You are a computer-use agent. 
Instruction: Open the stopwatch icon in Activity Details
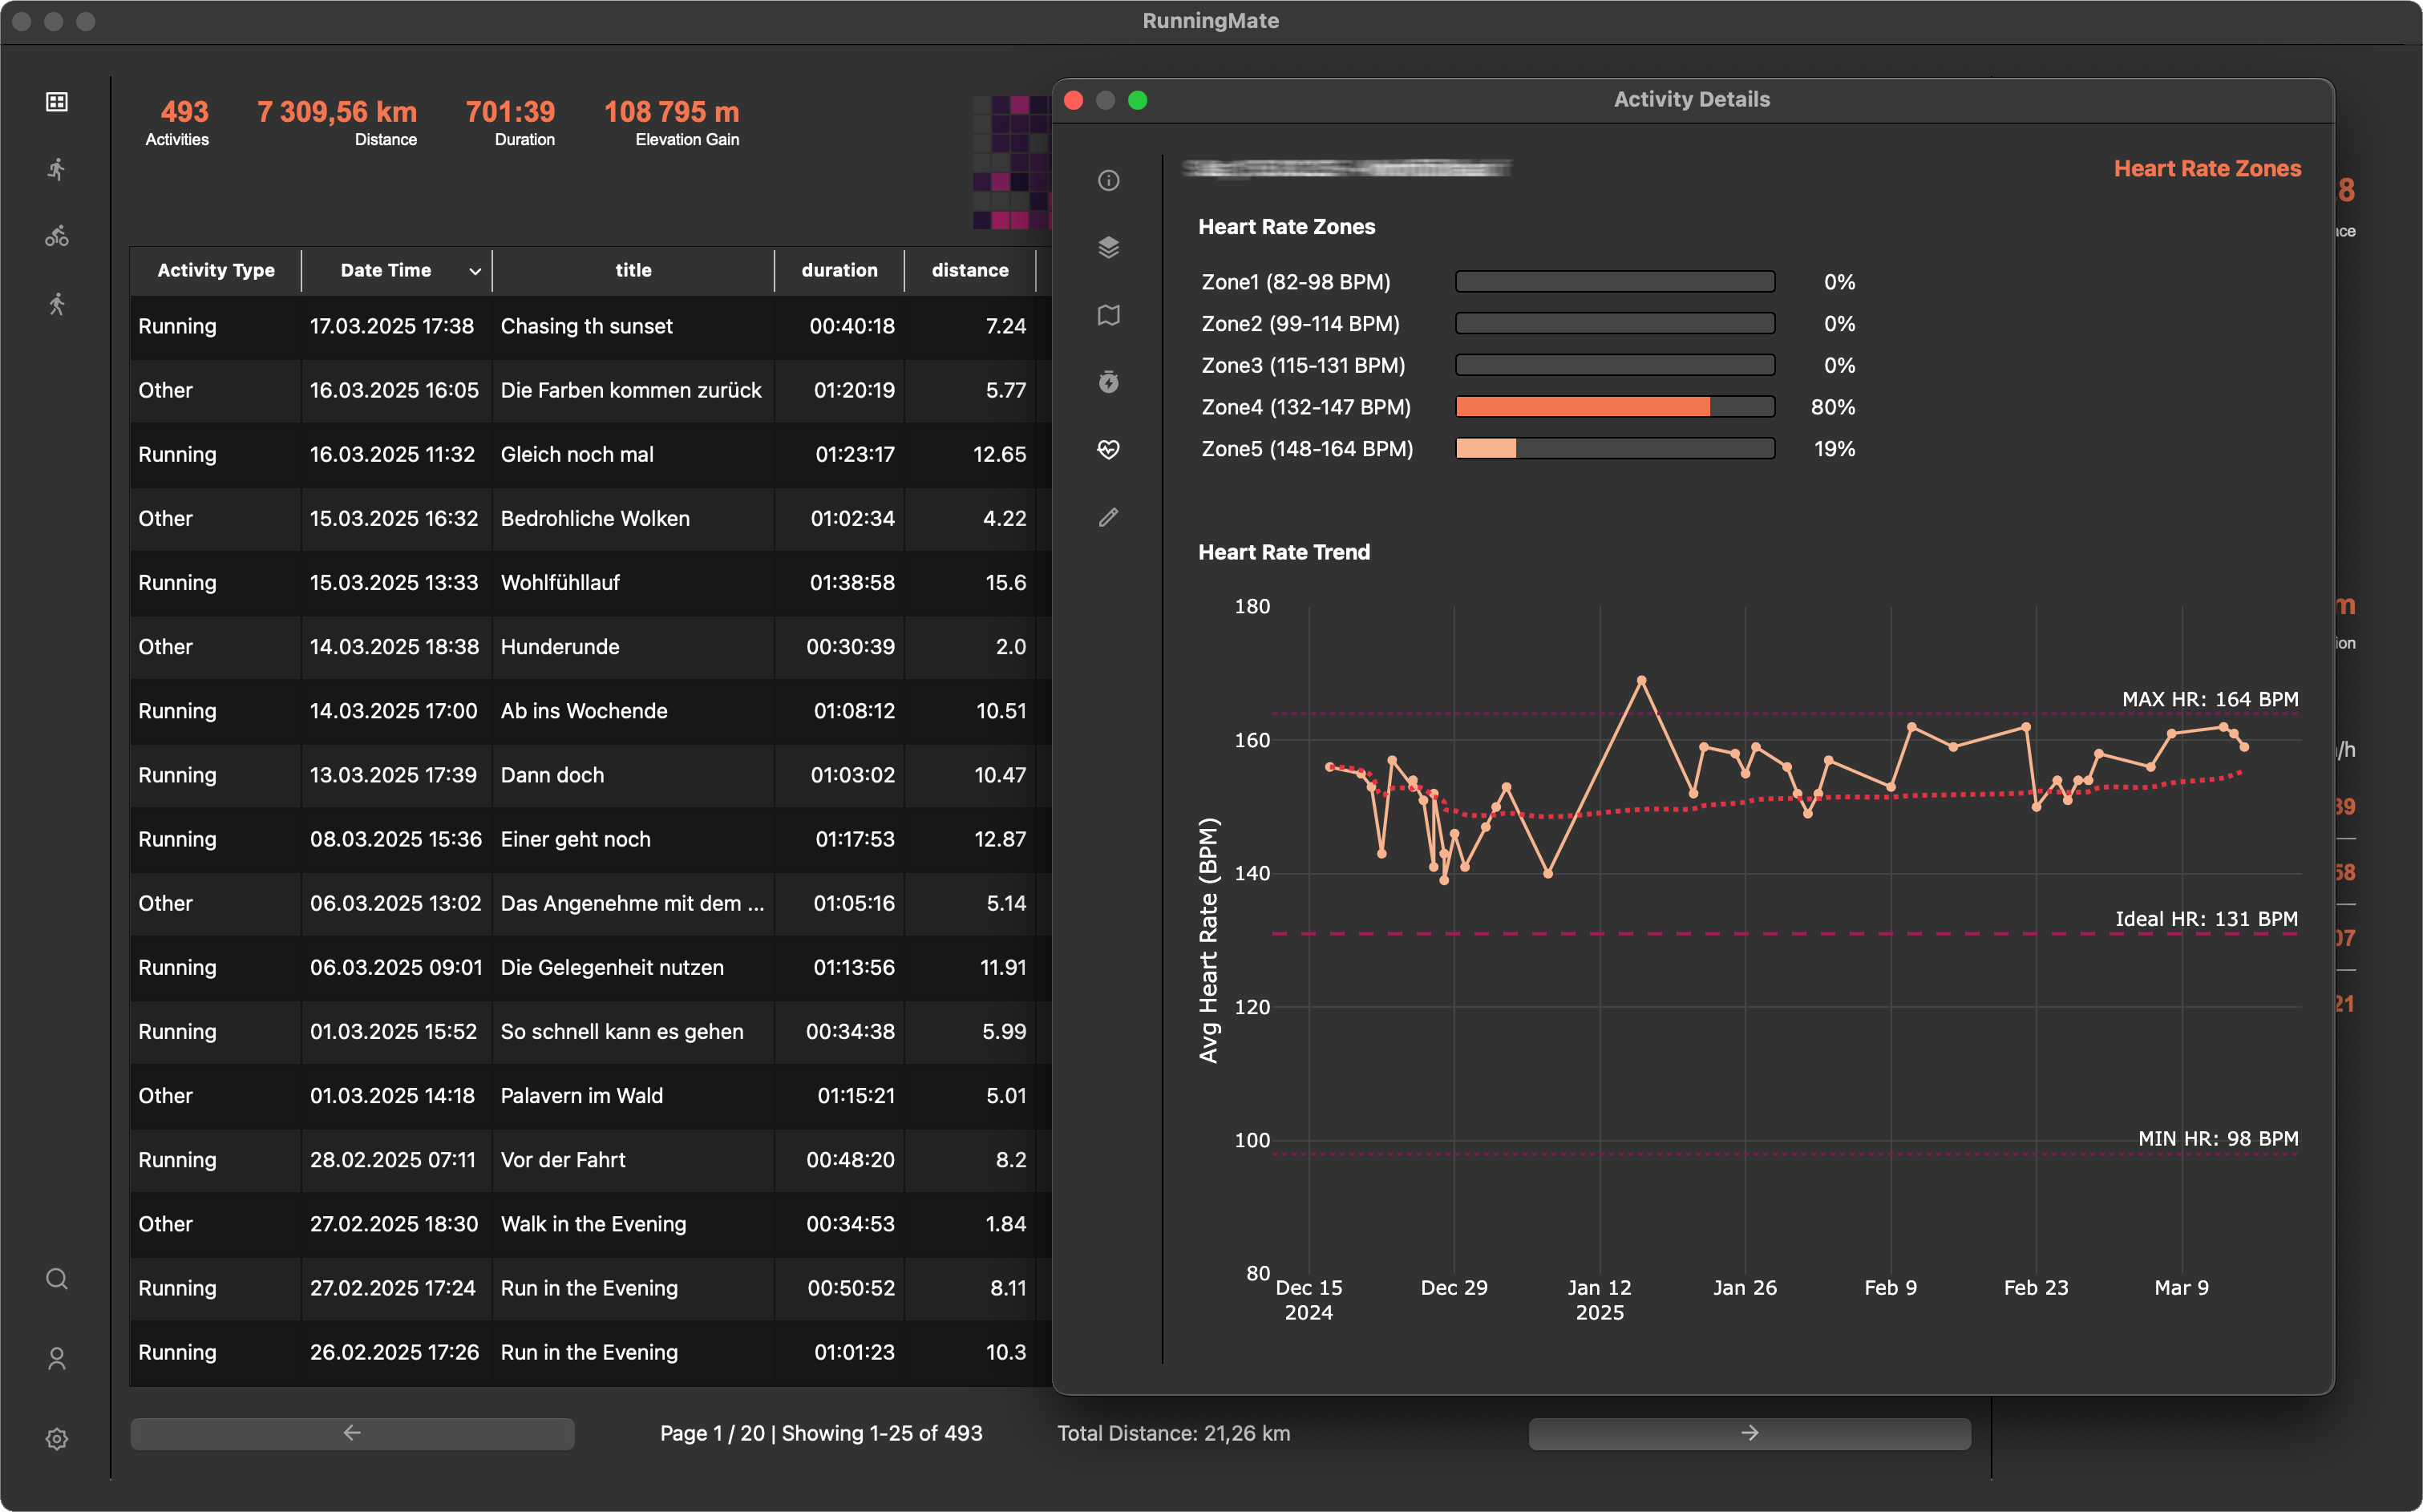tap(1108, 382)
